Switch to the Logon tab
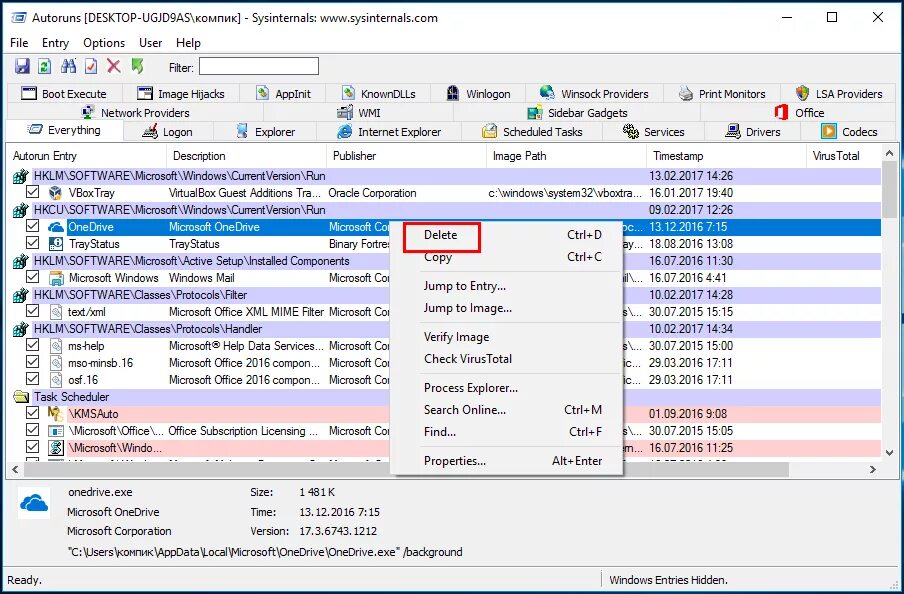 pos(168,131)
